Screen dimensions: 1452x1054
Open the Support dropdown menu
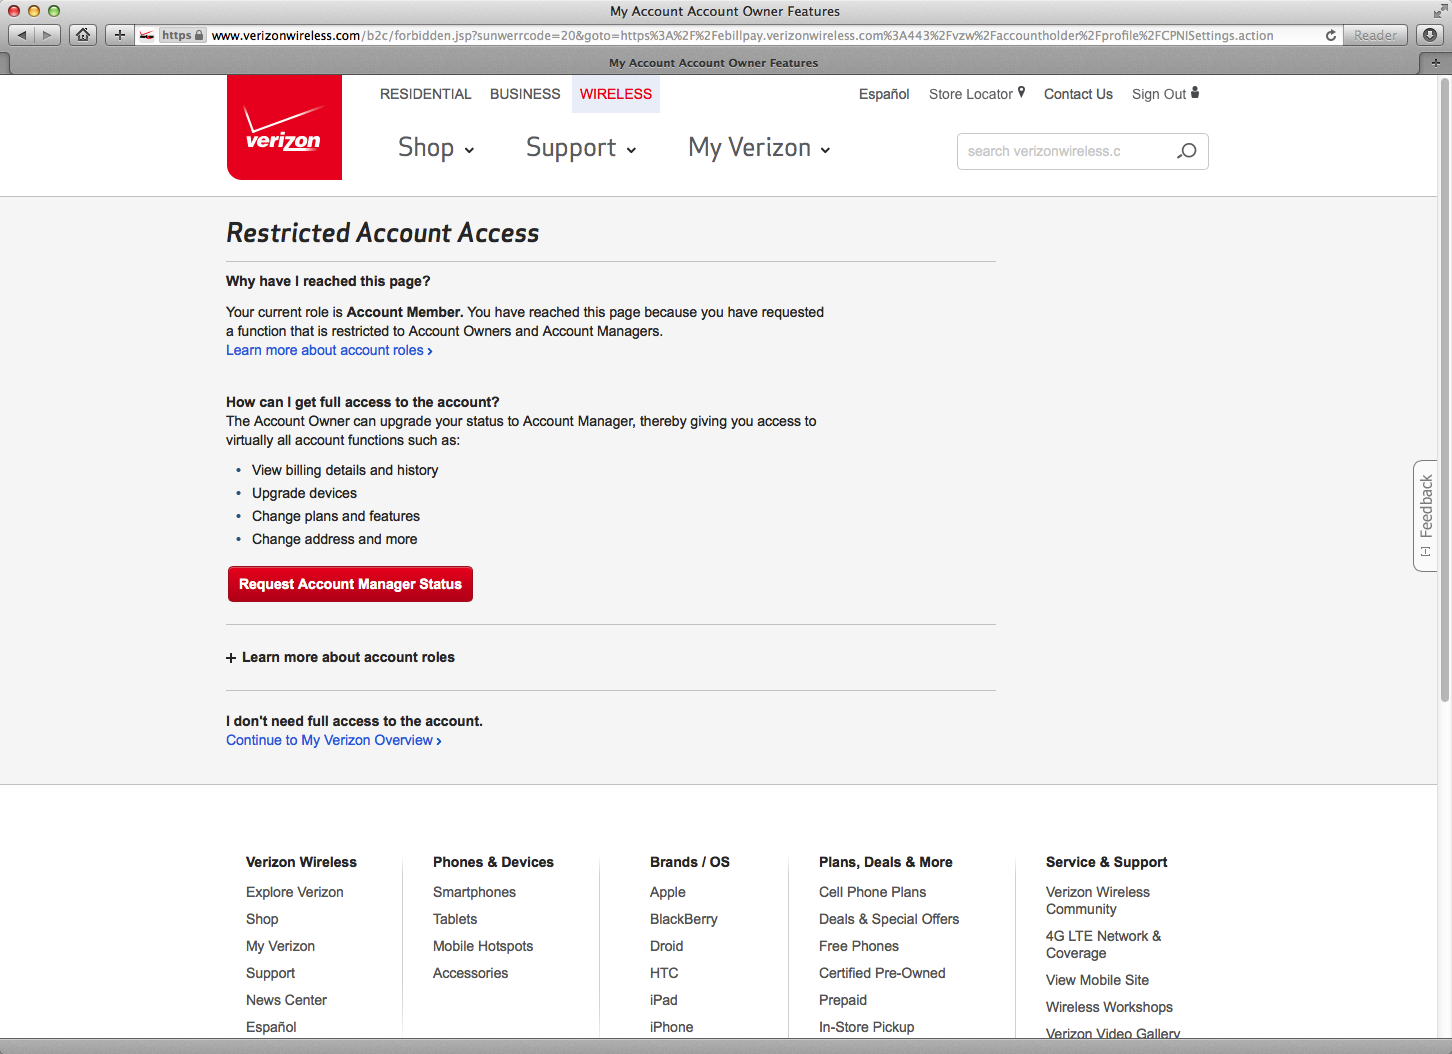tap(581, 148)
